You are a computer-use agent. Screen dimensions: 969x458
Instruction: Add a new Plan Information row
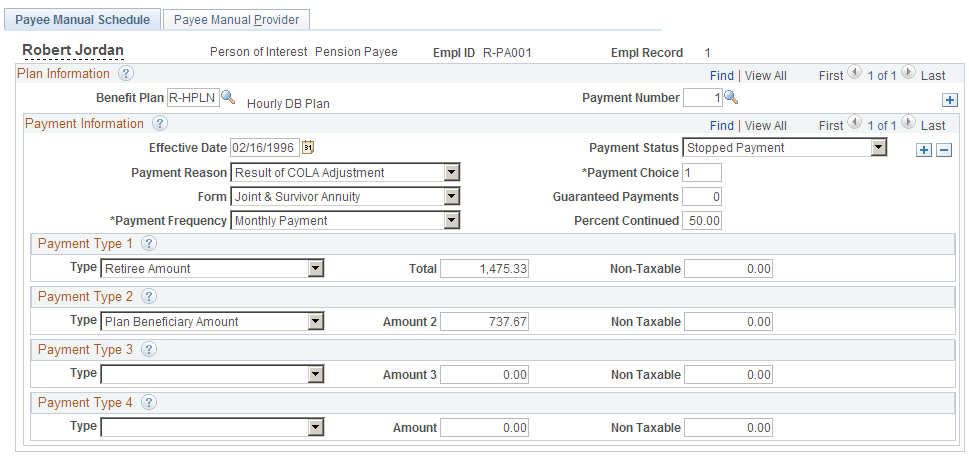(x=950, y=100)
